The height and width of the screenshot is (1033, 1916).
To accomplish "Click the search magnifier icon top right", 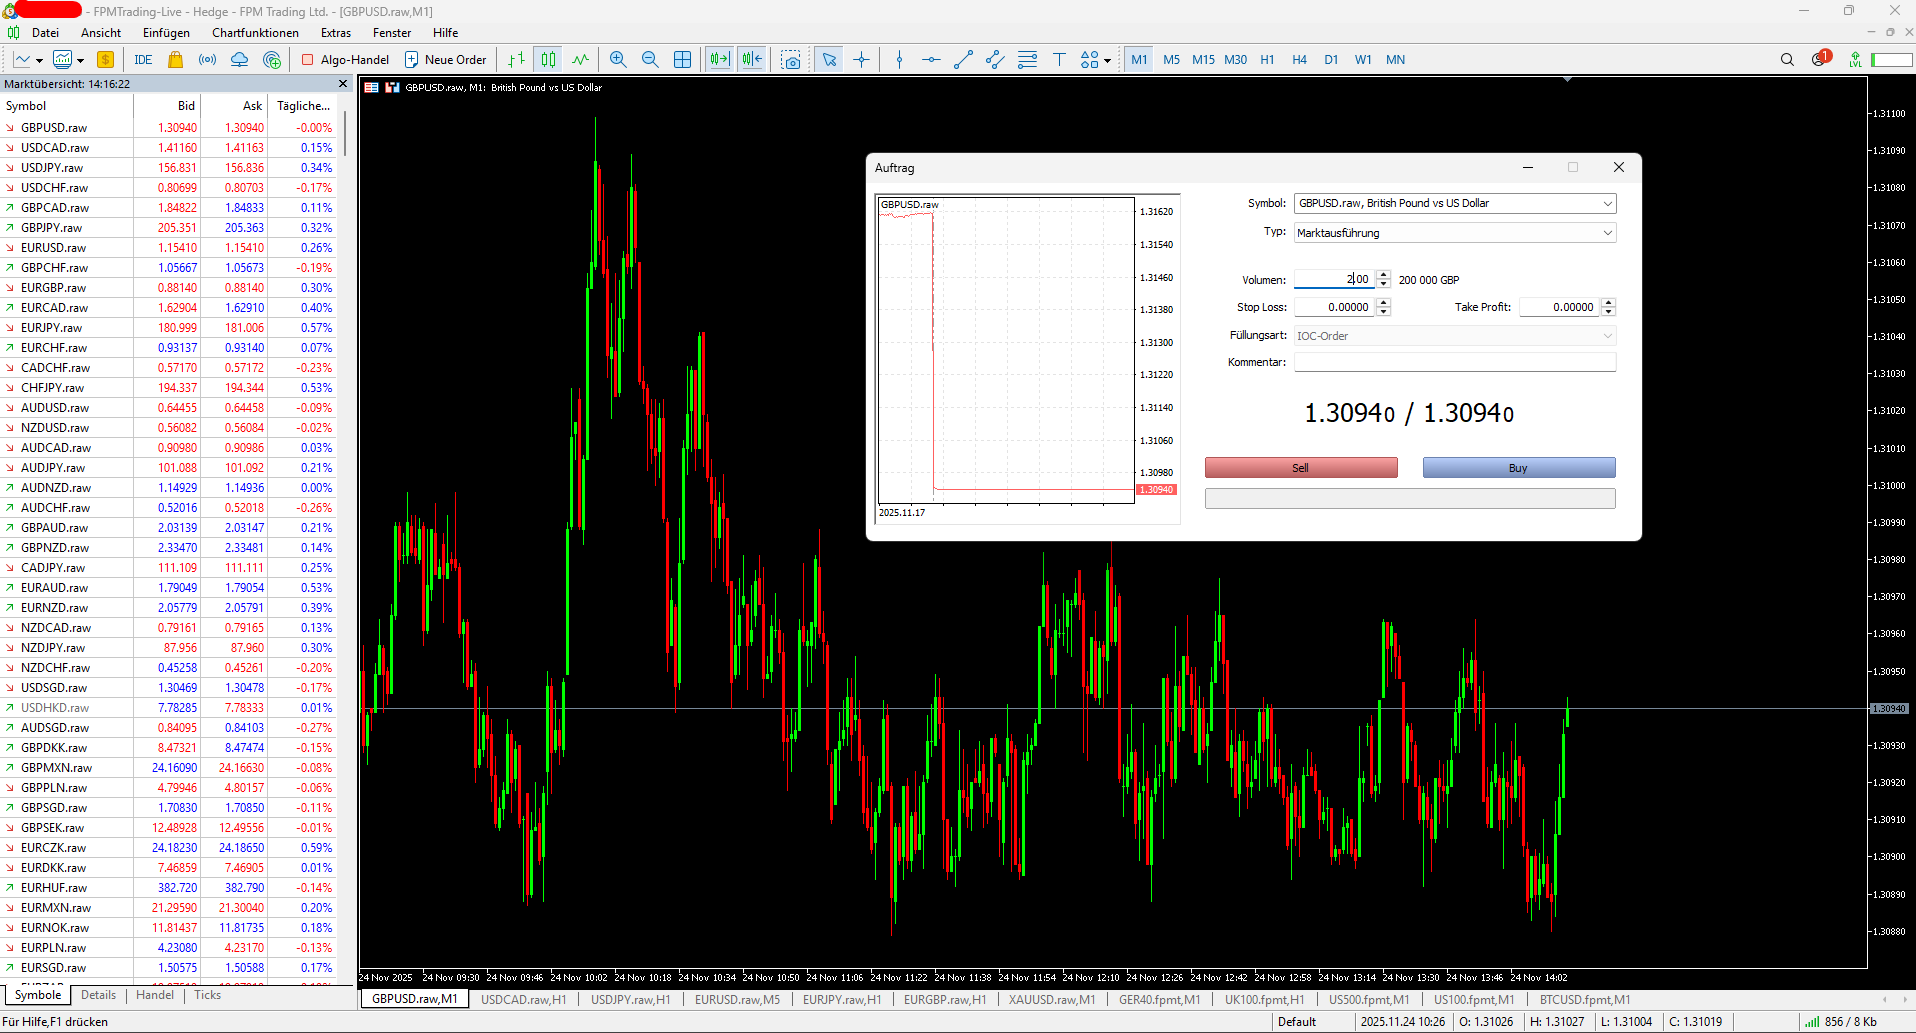I will tap(1787, 59).
